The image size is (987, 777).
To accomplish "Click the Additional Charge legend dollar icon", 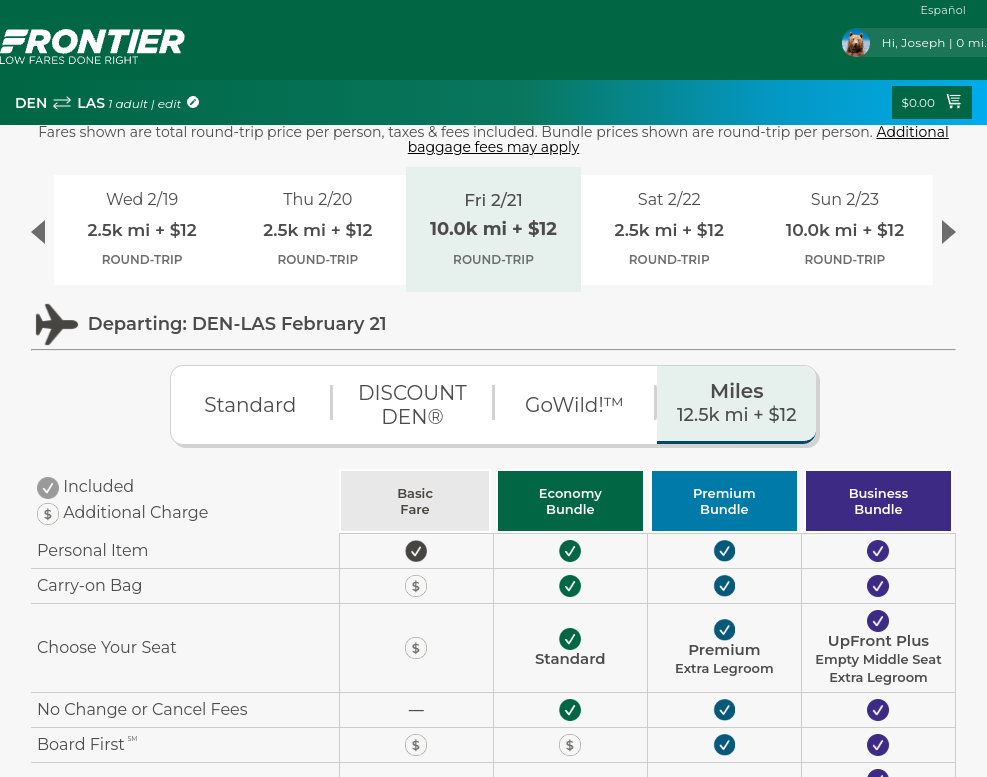I will [48, 514].
